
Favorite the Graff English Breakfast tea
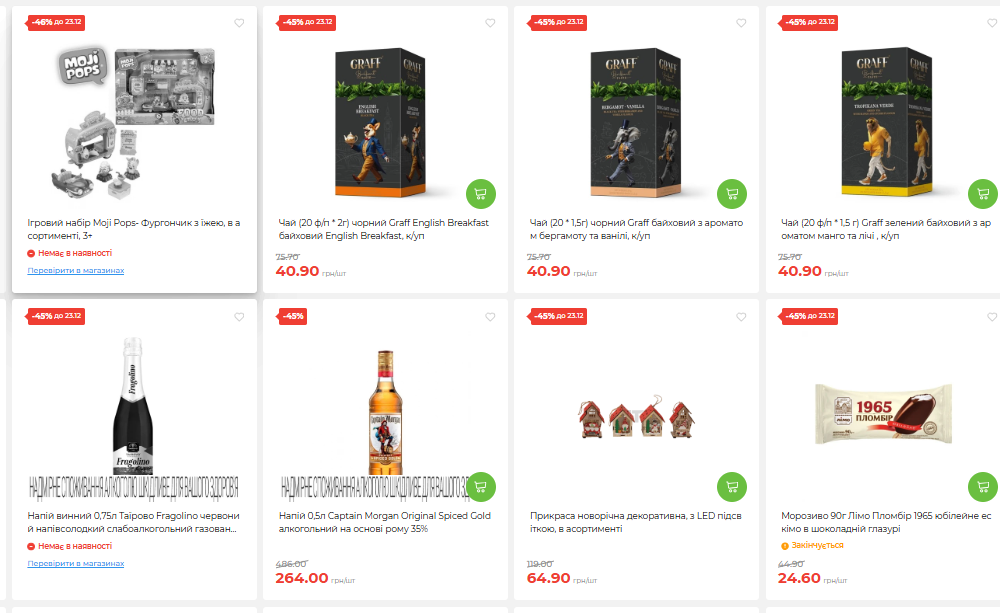[490, 23]
